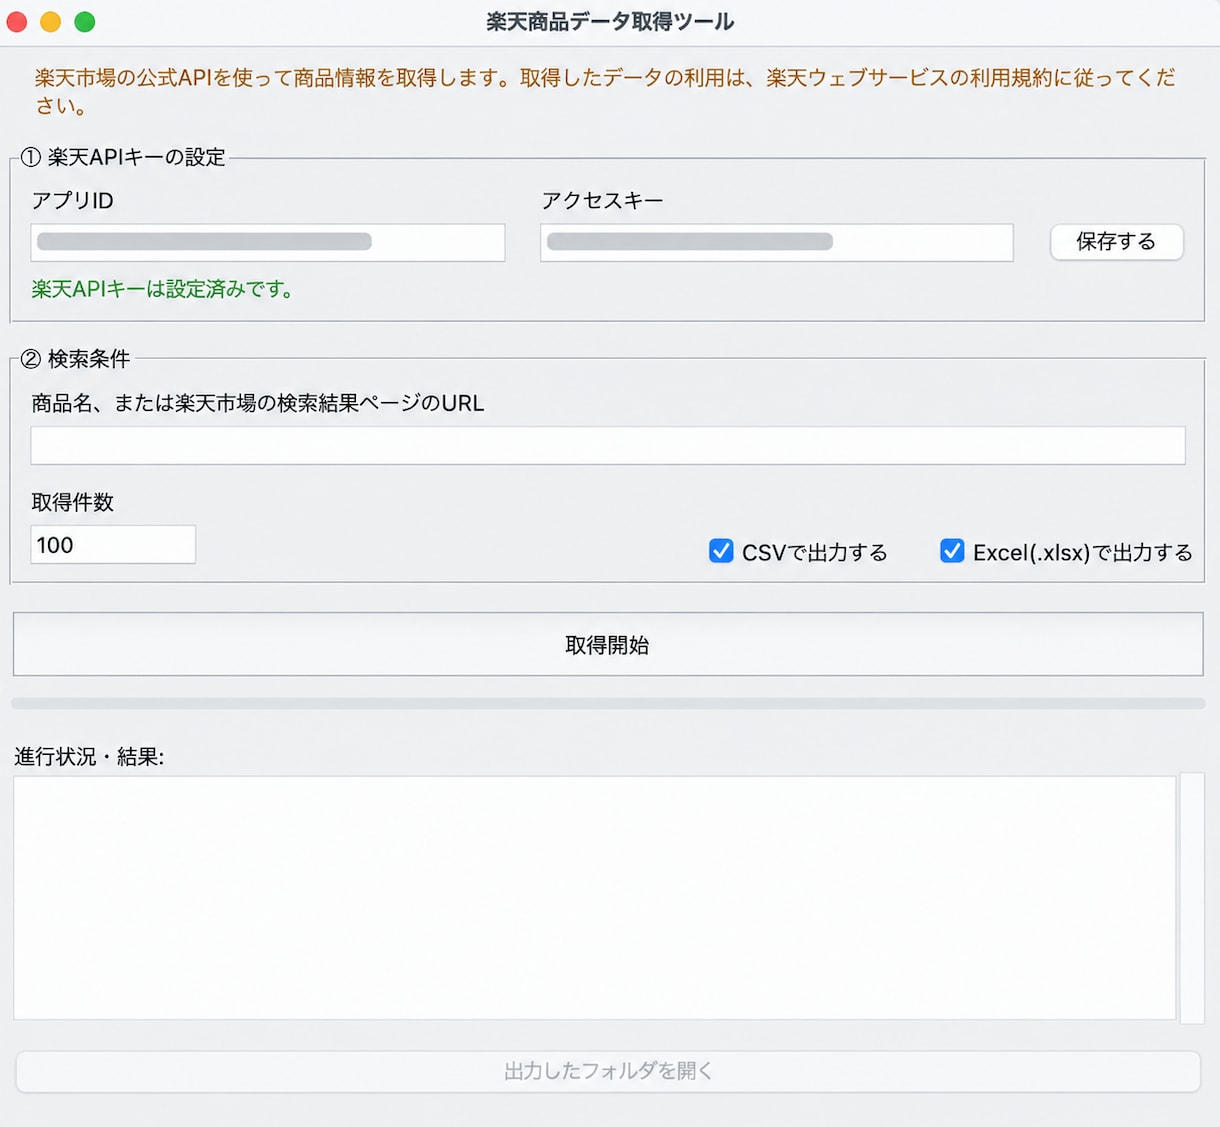
Task: Click the ① 楽天APIキーの設定 group title
Action: (x=123, y=157)
